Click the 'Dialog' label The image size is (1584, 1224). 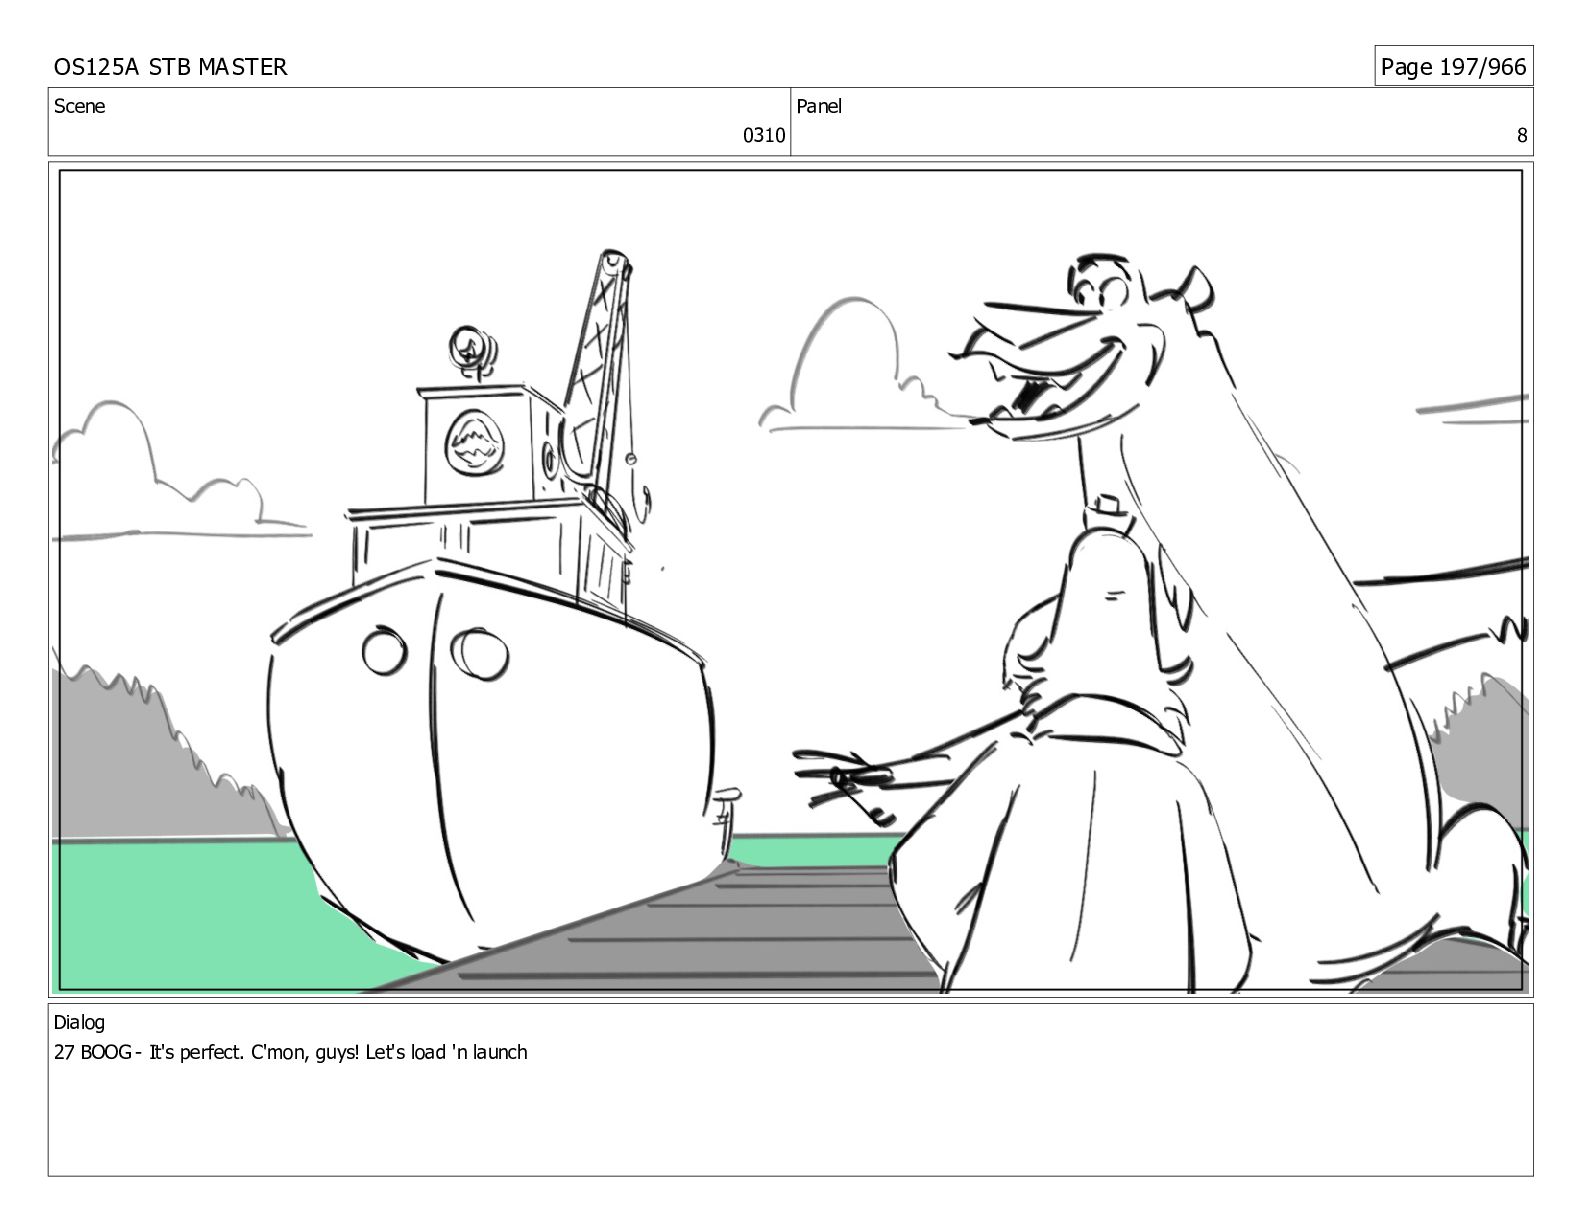tap(79, 1023)
